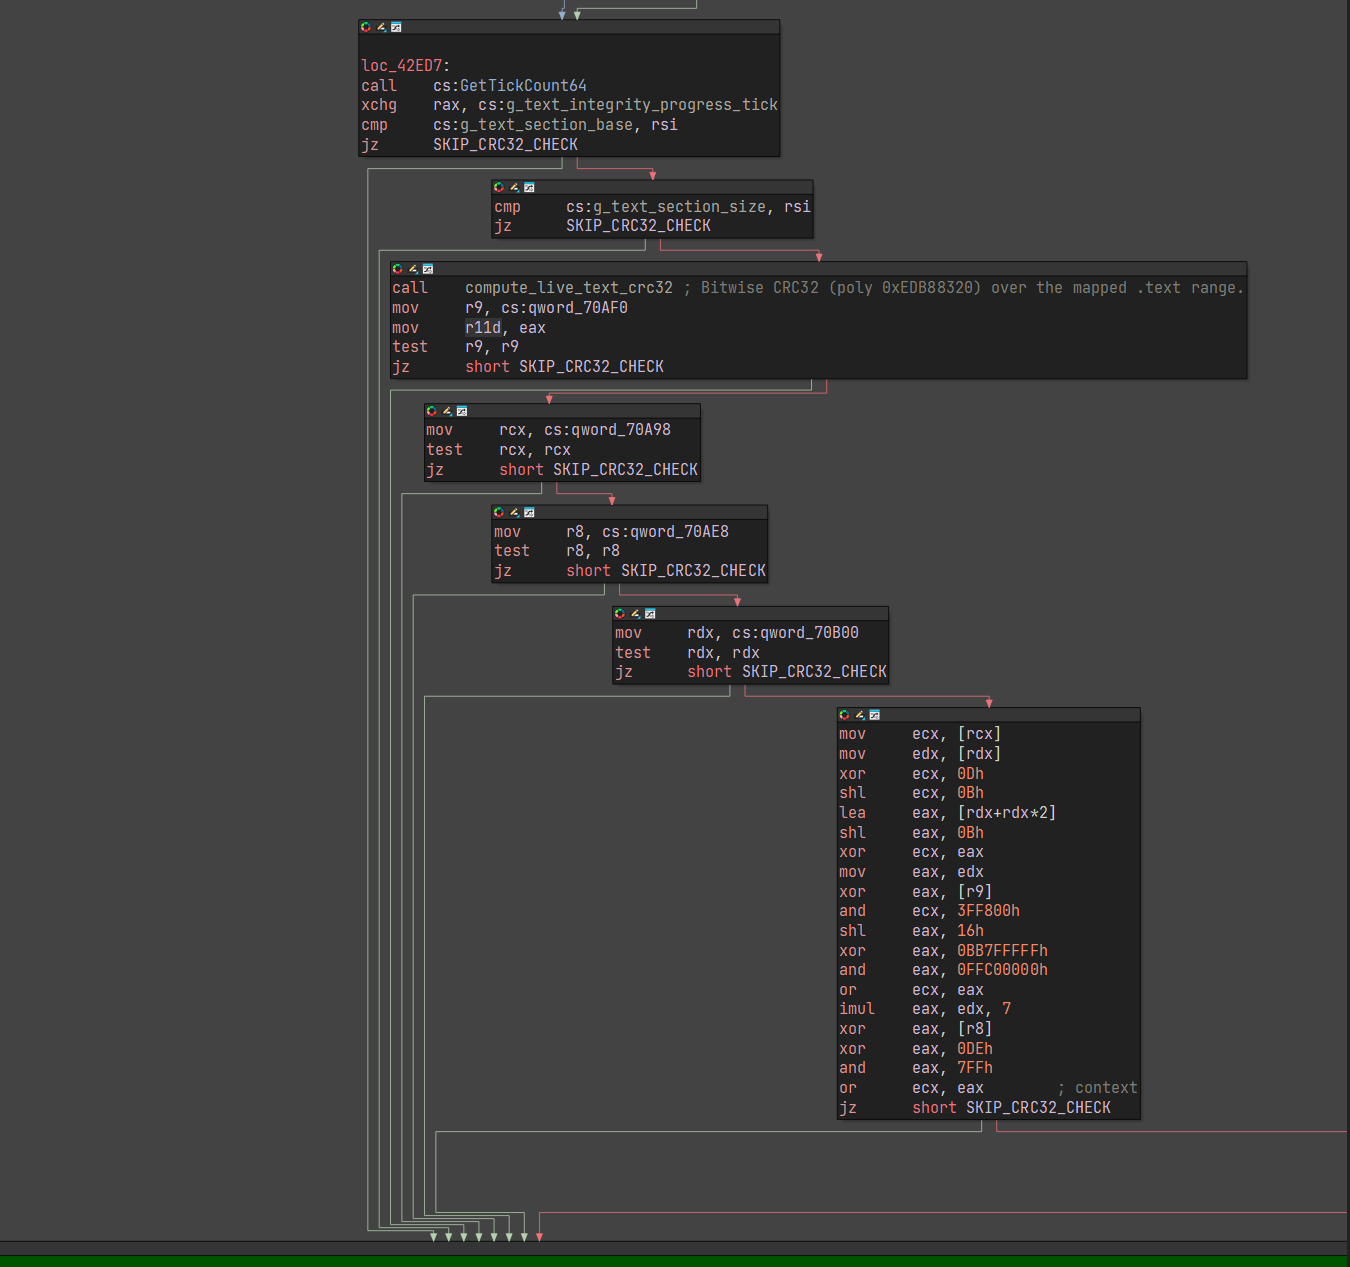
Task: Click the 3FF800h constant
Action: (988, 911)
